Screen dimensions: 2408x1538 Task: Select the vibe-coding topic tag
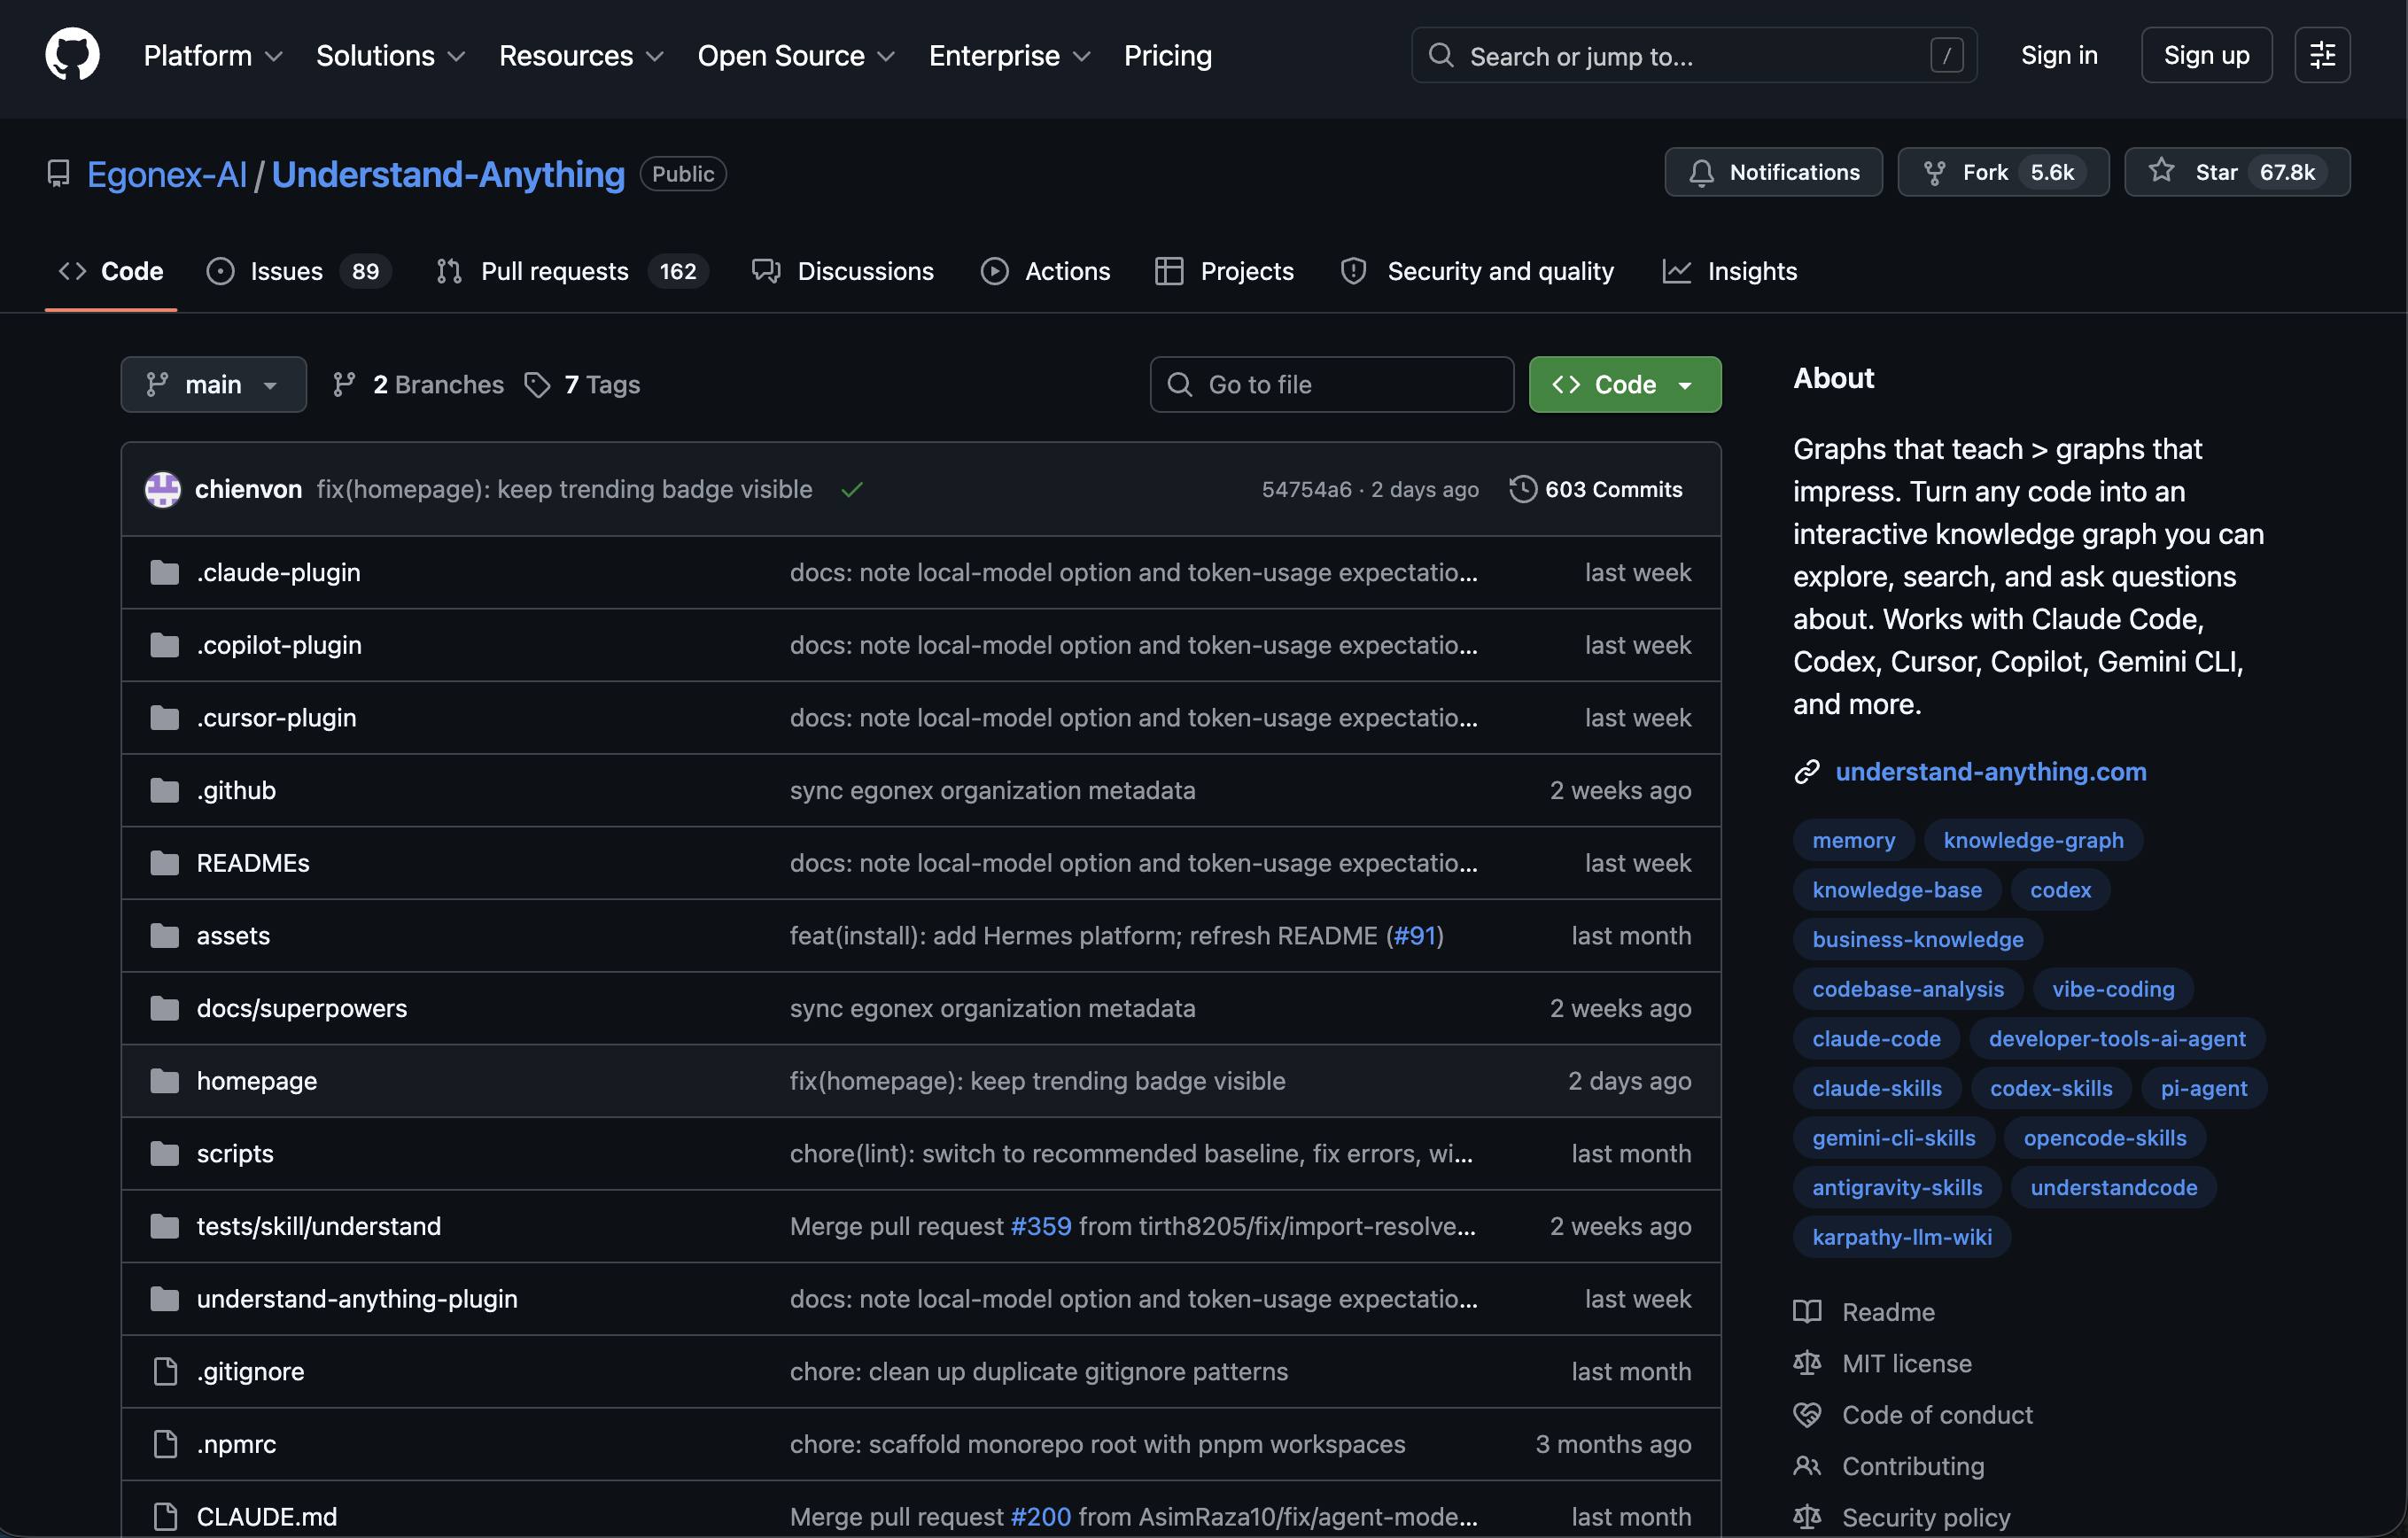(x=2113, y=989)
